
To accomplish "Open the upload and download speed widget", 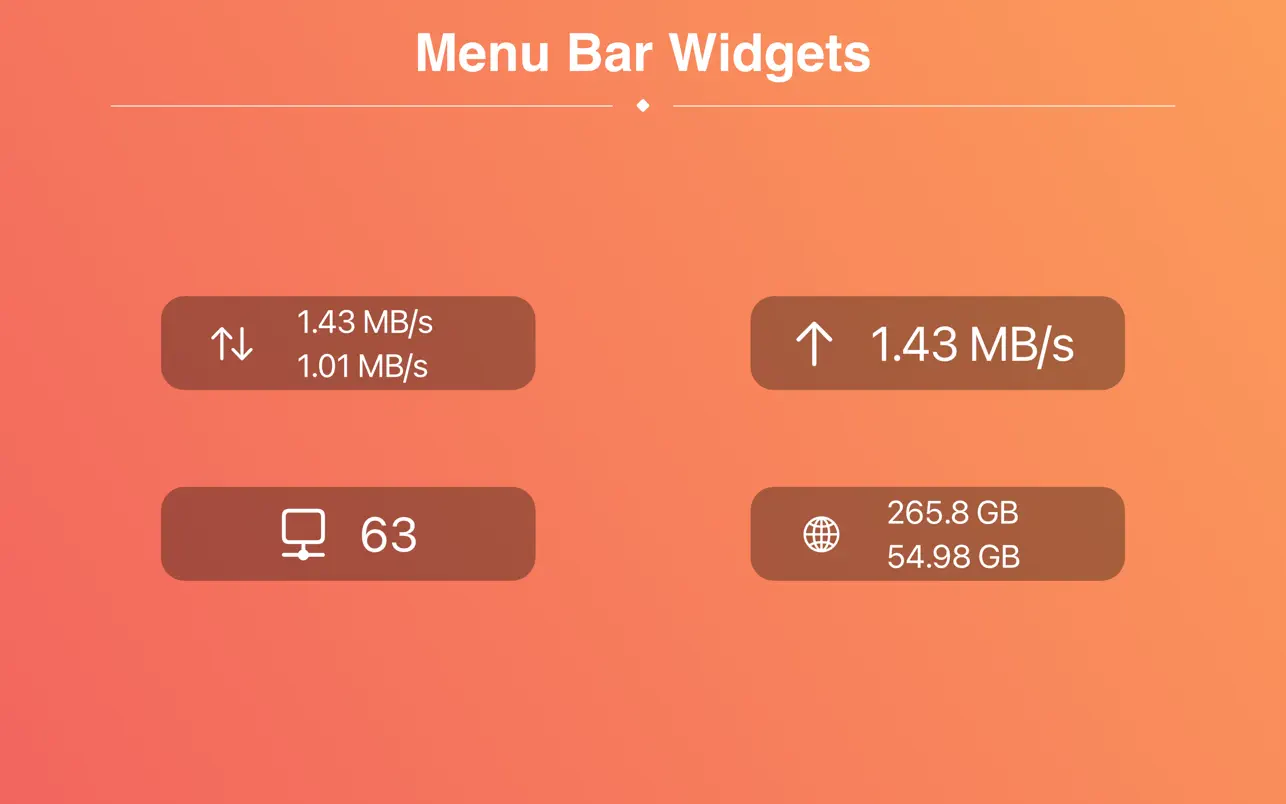I will point(348,343).
